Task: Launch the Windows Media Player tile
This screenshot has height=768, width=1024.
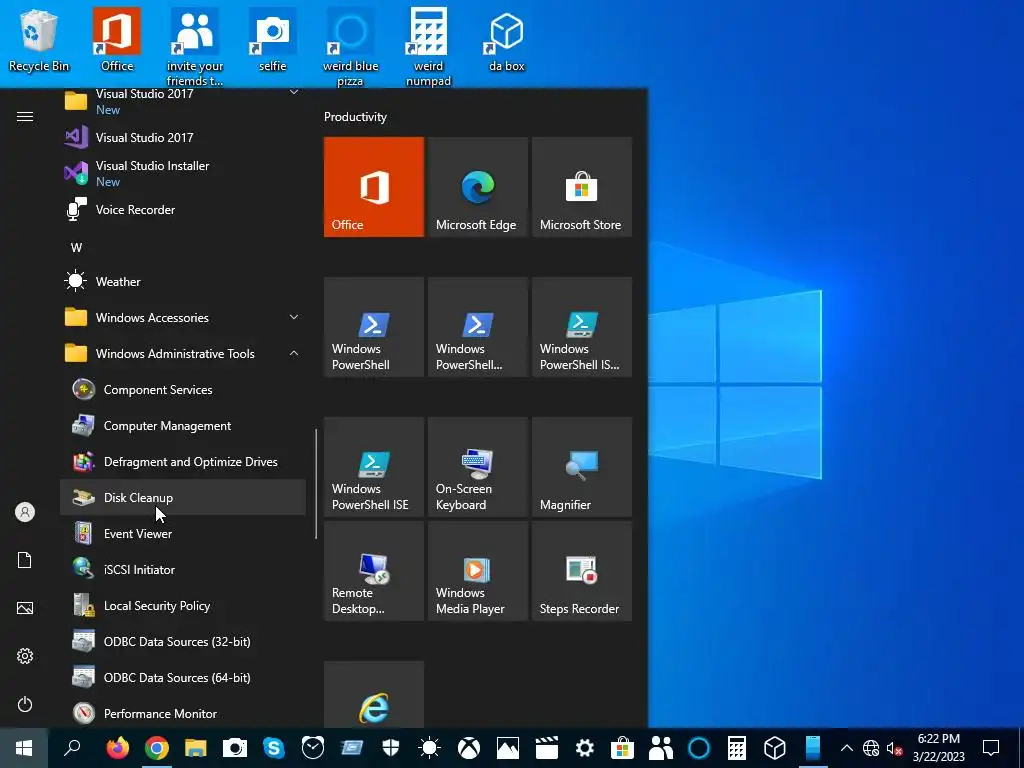Action: (x=477, y=571)
